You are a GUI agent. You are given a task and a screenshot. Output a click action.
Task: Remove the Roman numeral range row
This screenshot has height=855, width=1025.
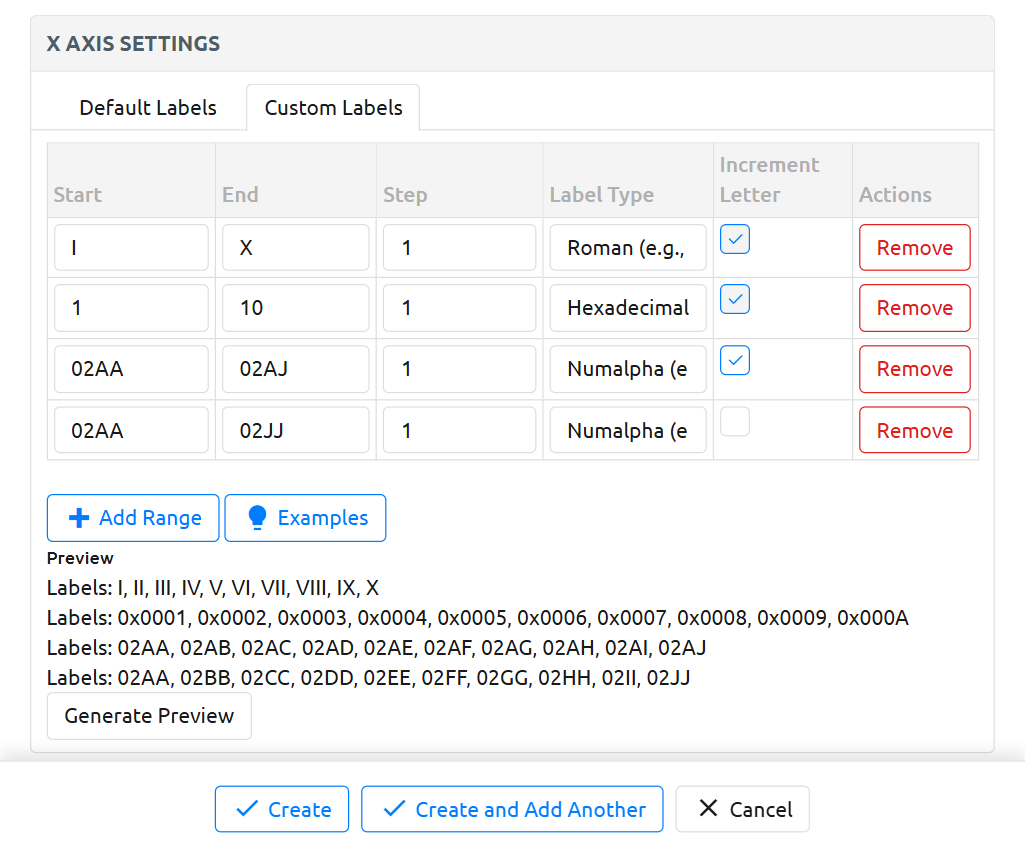[914, 248]
